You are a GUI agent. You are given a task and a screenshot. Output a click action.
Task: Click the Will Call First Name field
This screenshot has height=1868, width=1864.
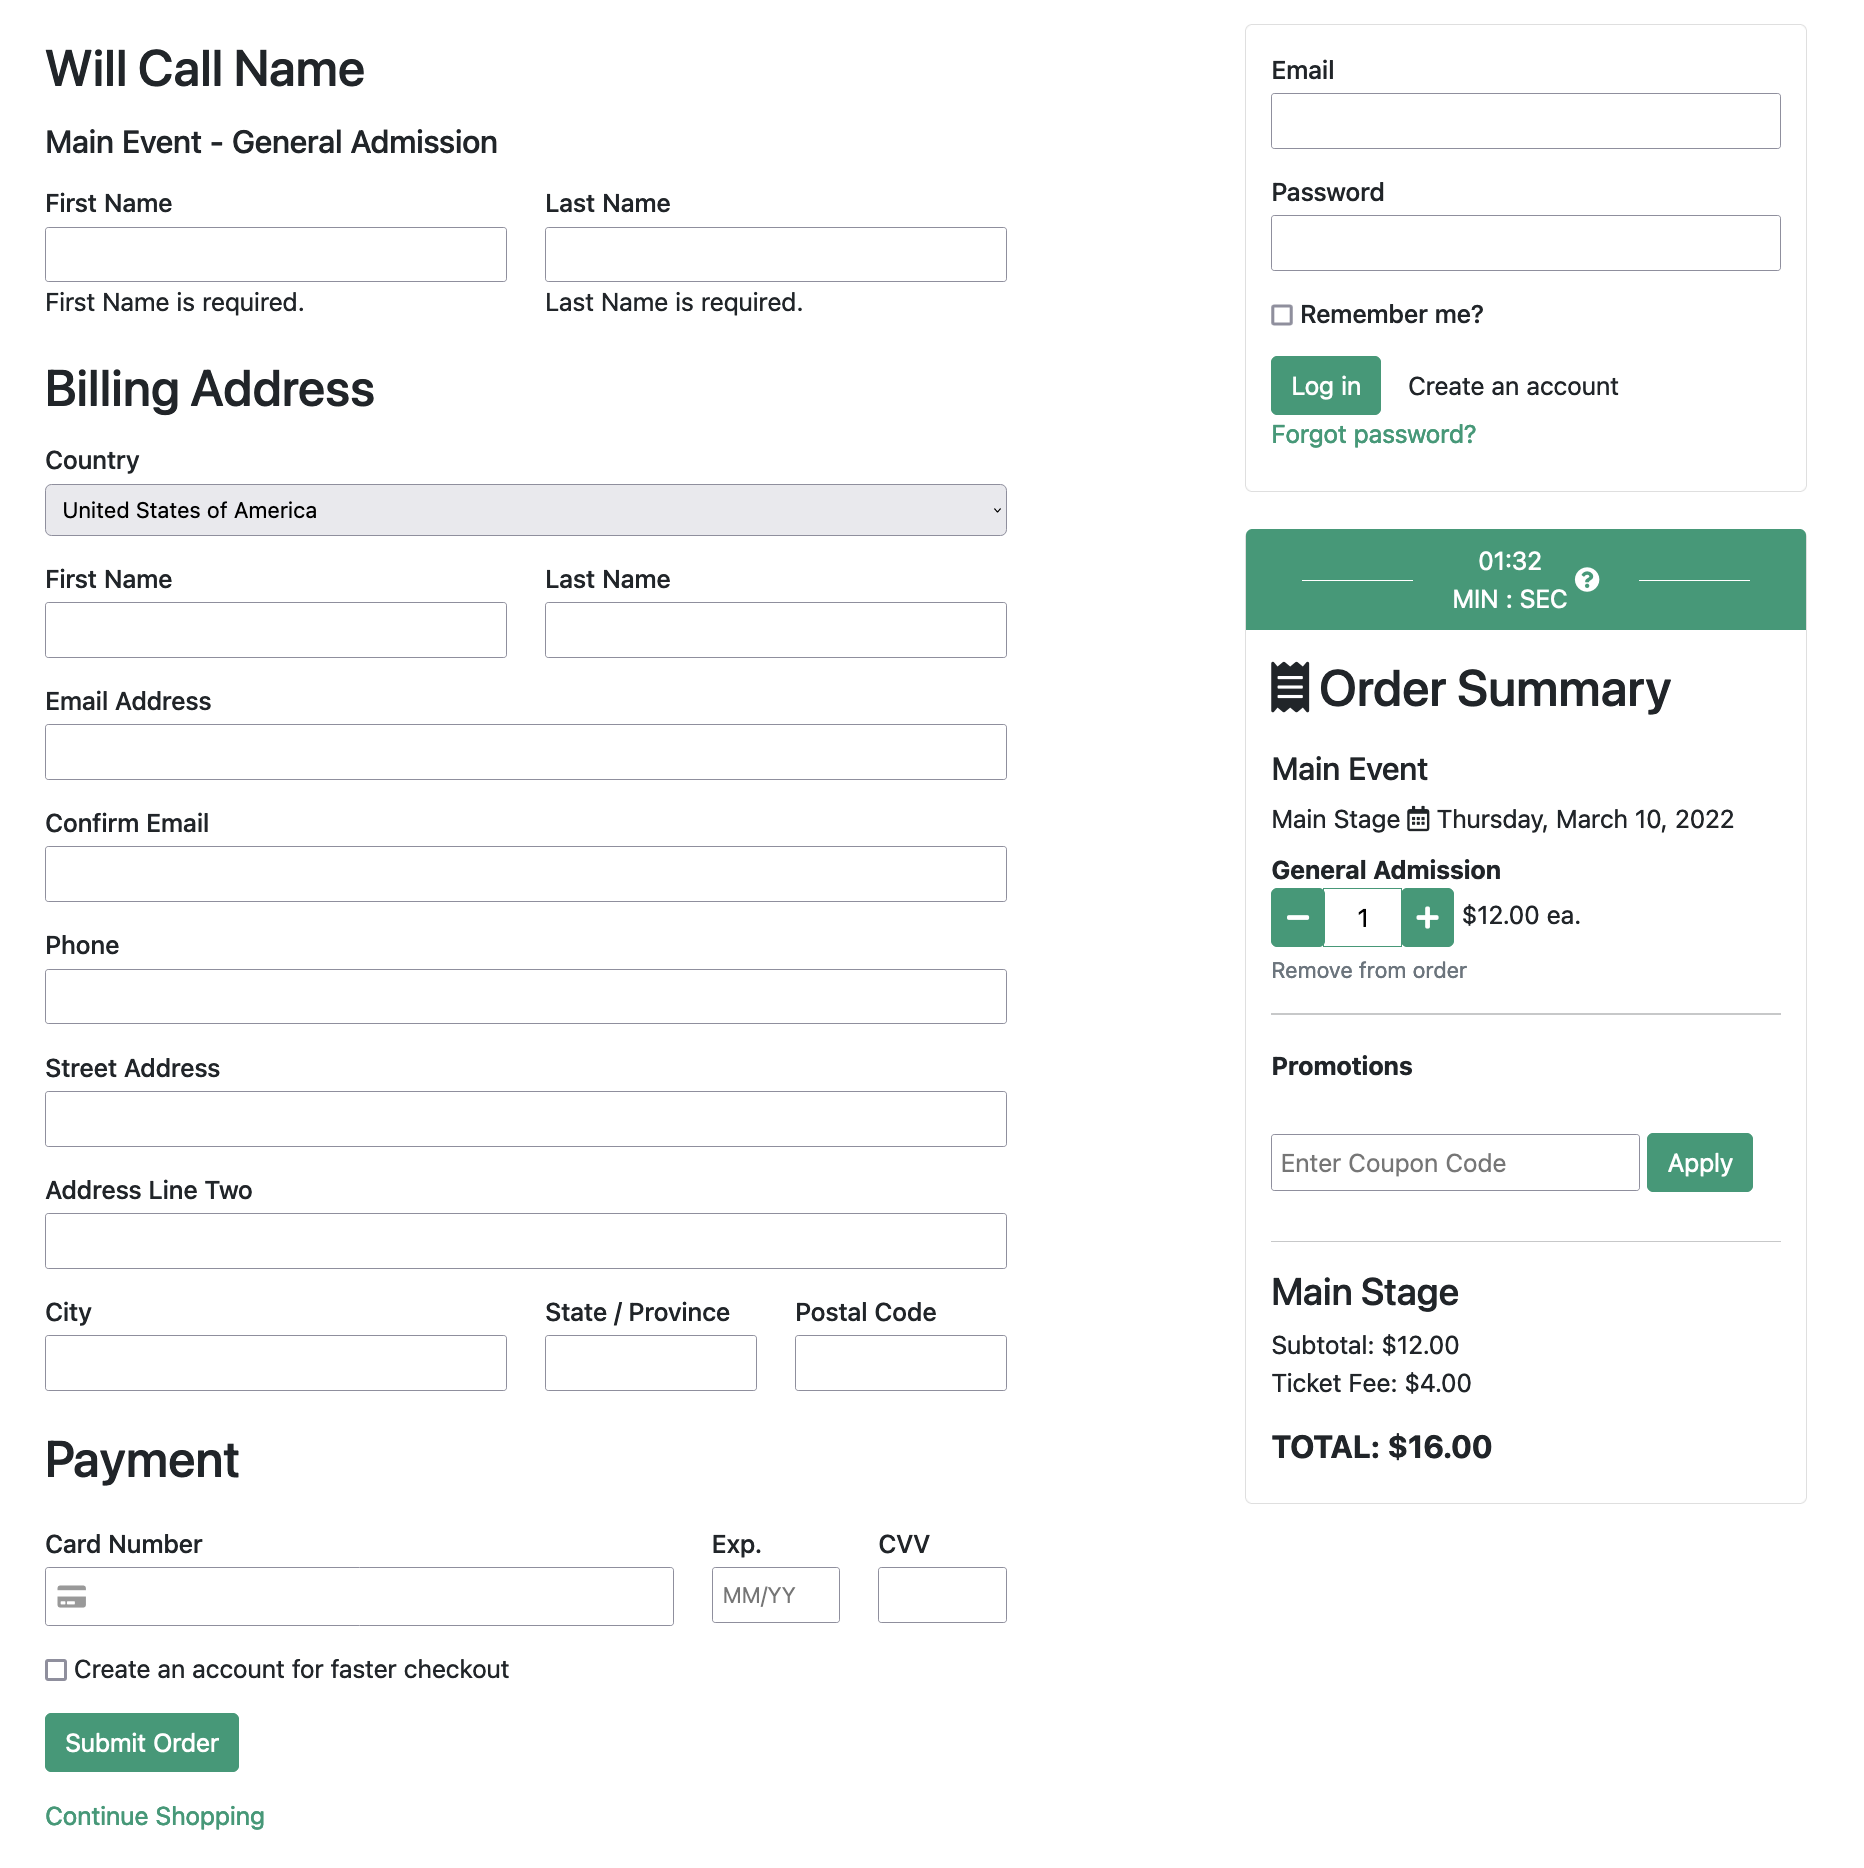pyautogui.click(x=276, y=255)
